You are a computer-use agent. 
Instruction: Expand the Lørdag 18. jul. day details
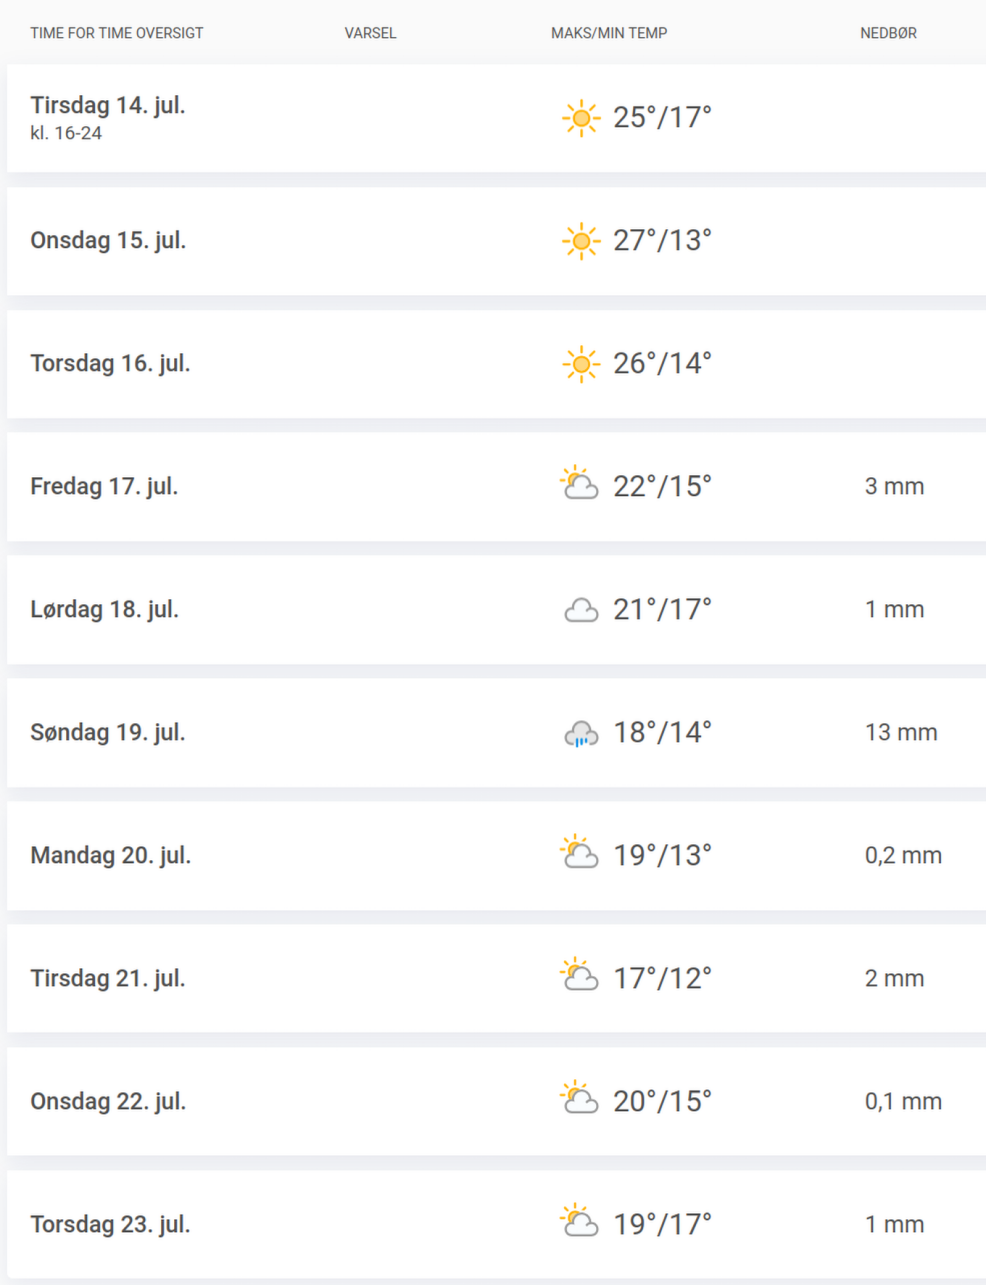496,610
